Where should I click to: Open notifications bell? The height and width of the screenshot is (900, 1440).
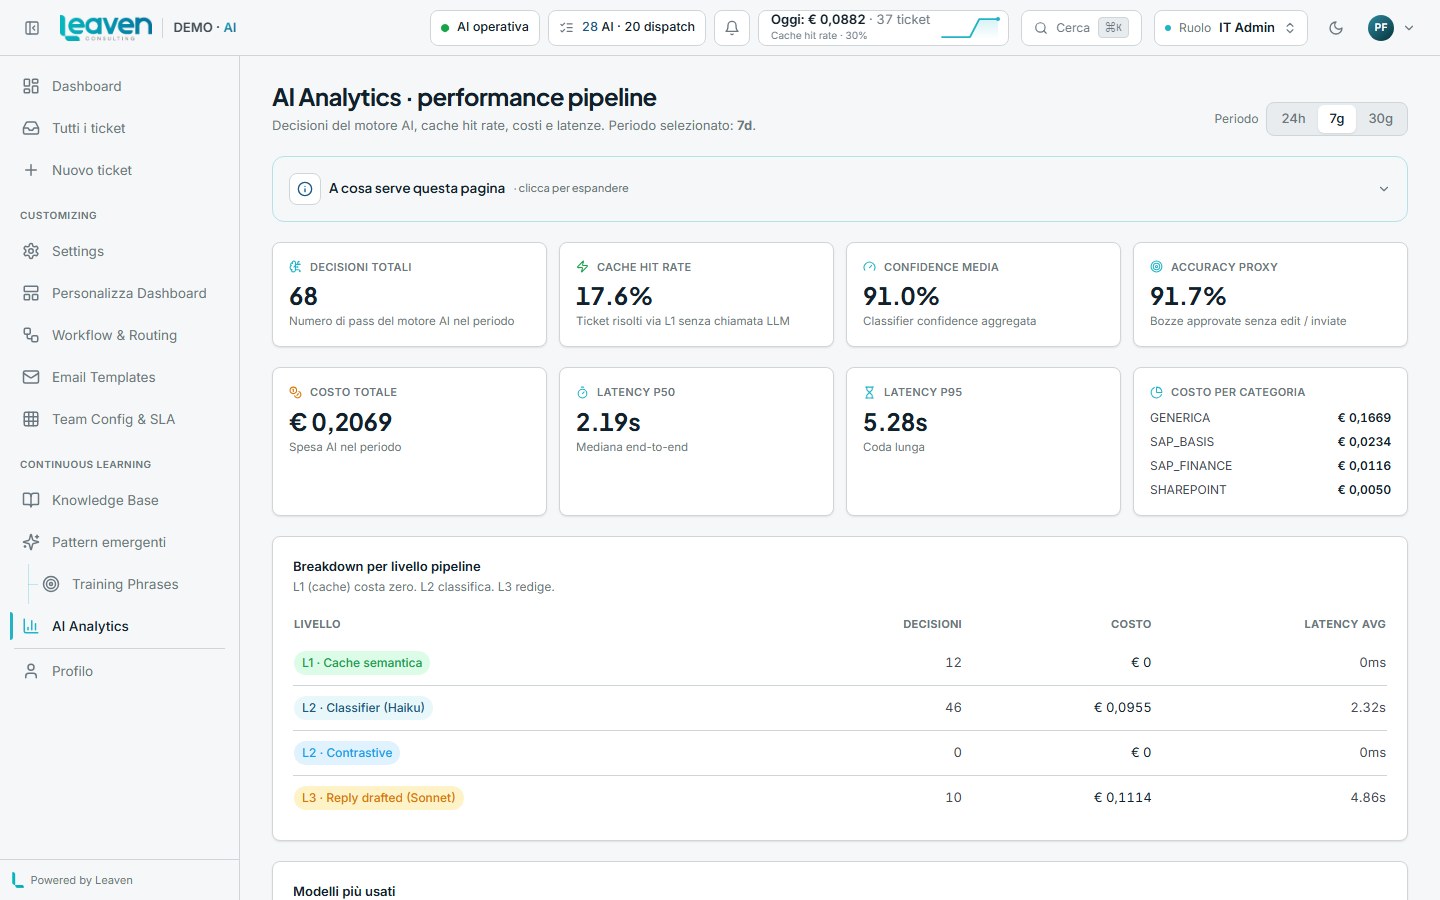tap(732, 28)
